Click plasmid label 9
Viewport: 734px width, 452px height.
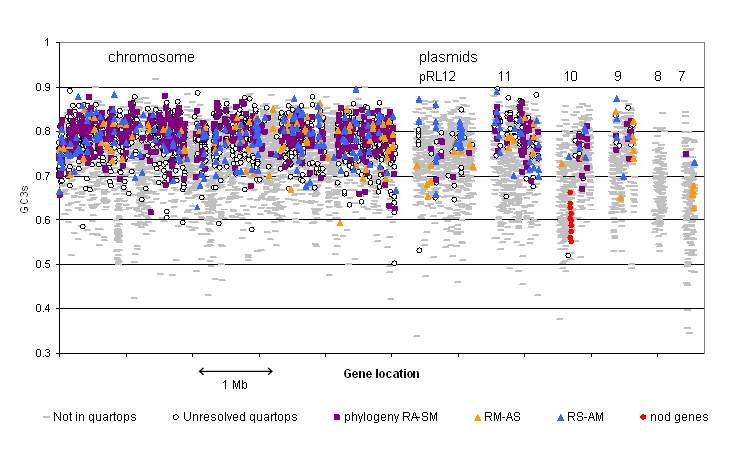[x=618, y=76]
